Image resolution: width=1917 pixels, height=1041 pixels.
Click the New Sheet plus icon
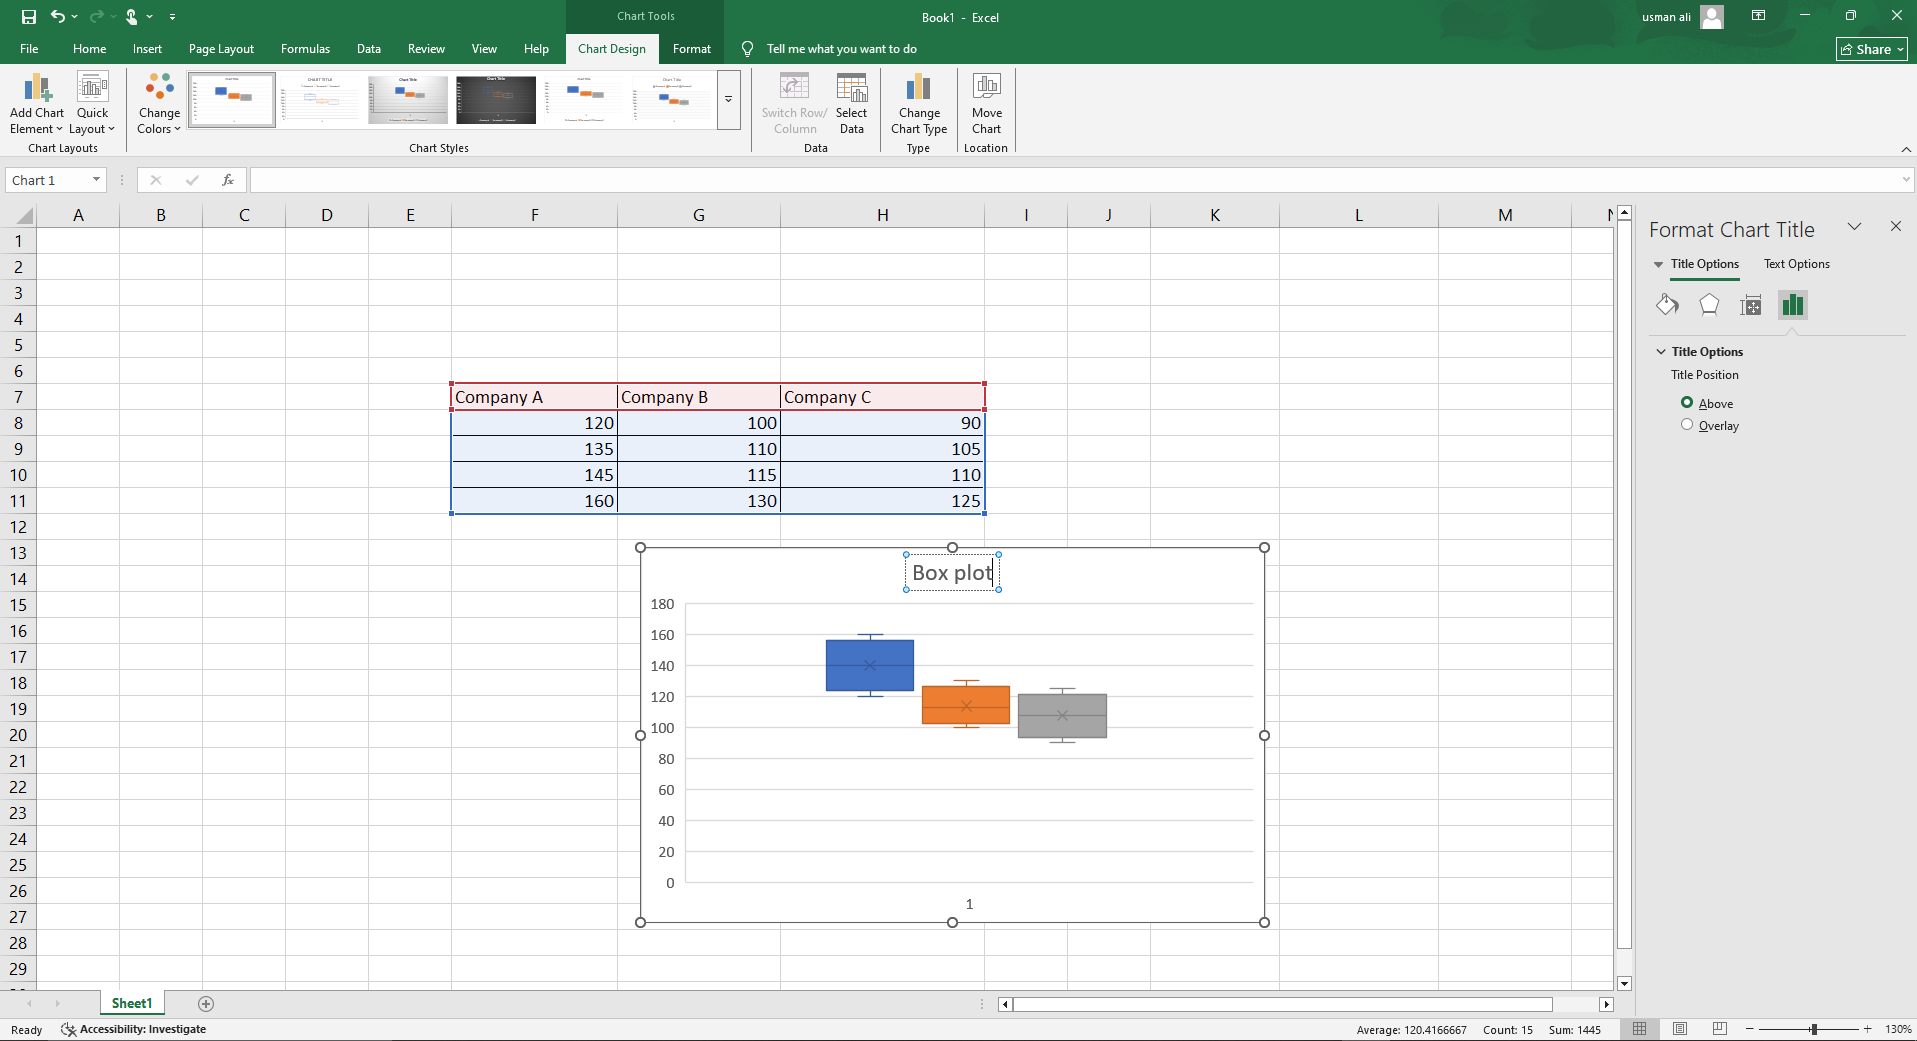(x=206, y=1003)
